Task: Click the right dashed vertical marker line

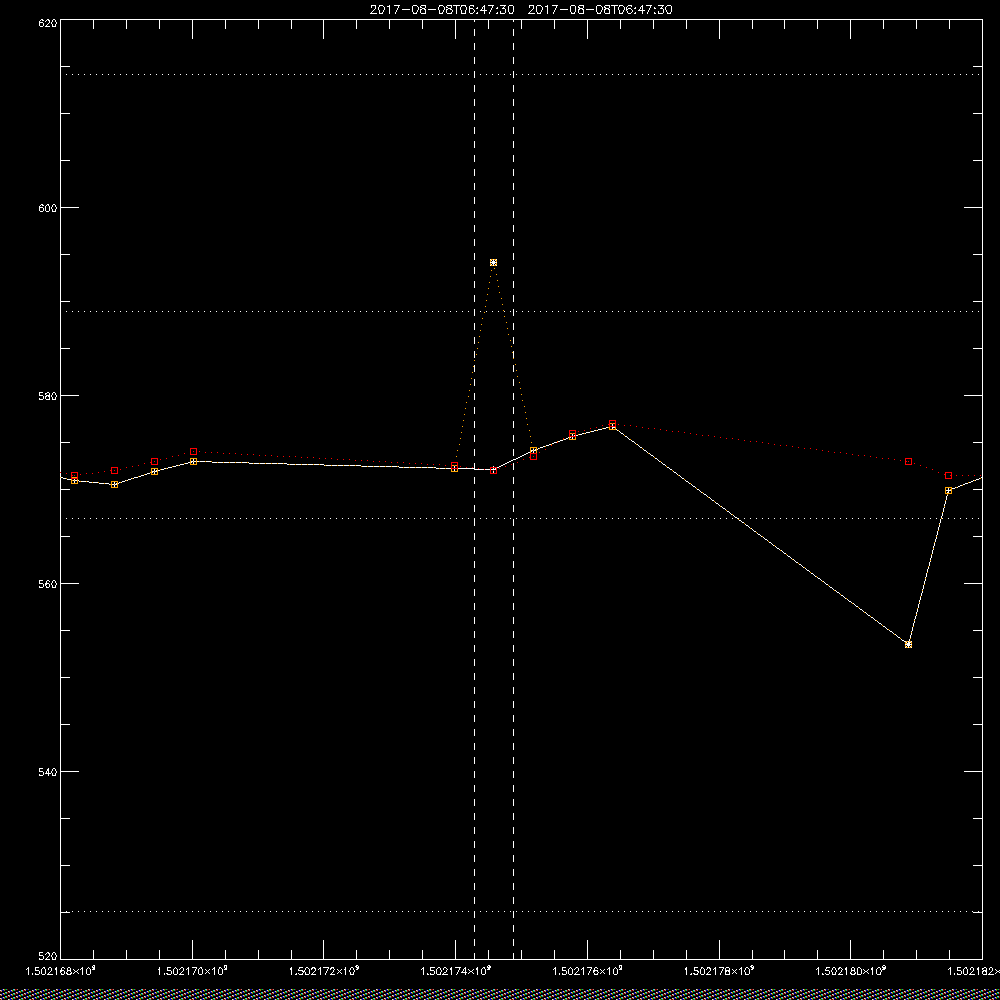Action: point(513,489)
